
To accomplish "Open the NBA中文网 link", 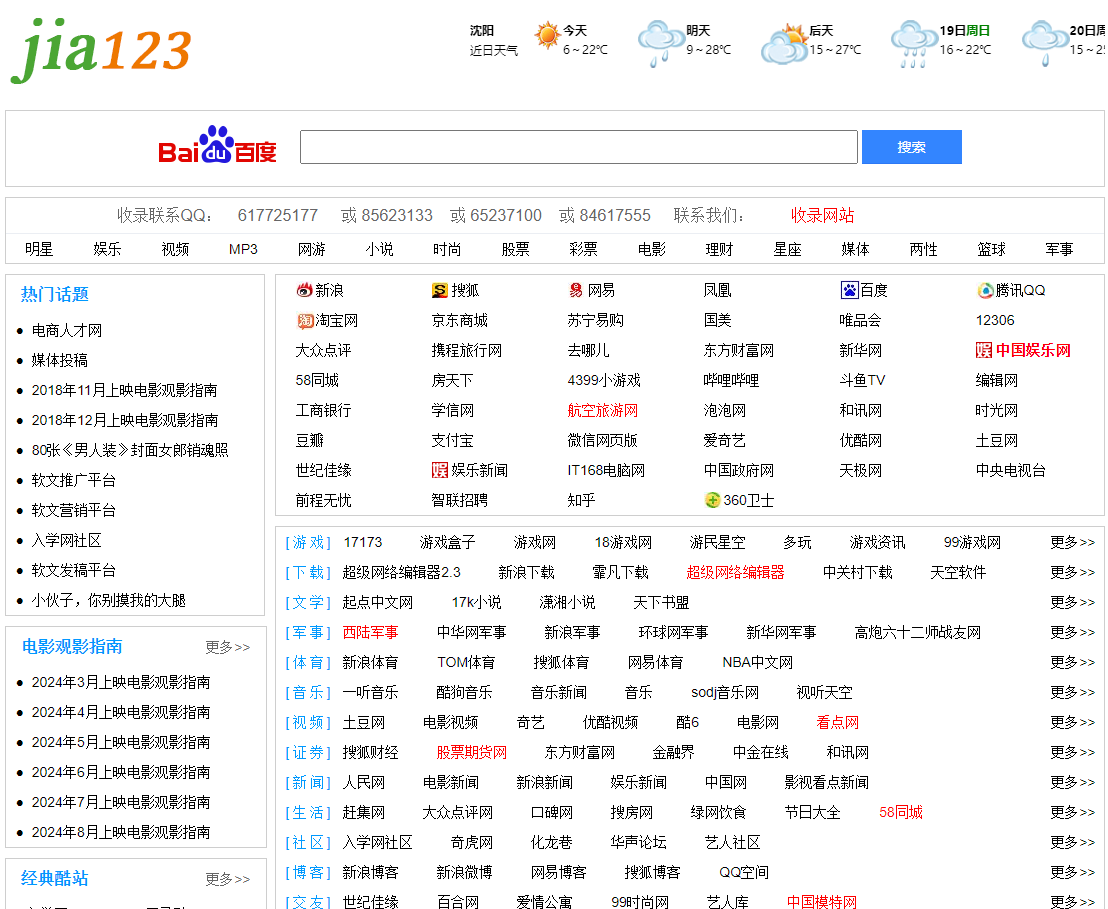I will tap(758, 662).
